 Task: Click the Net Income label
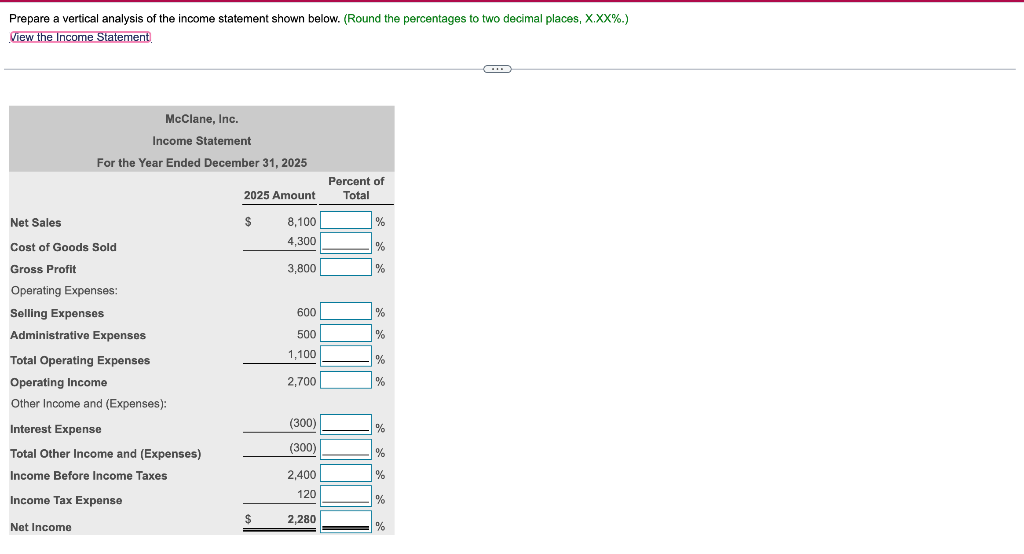point(40,527)
